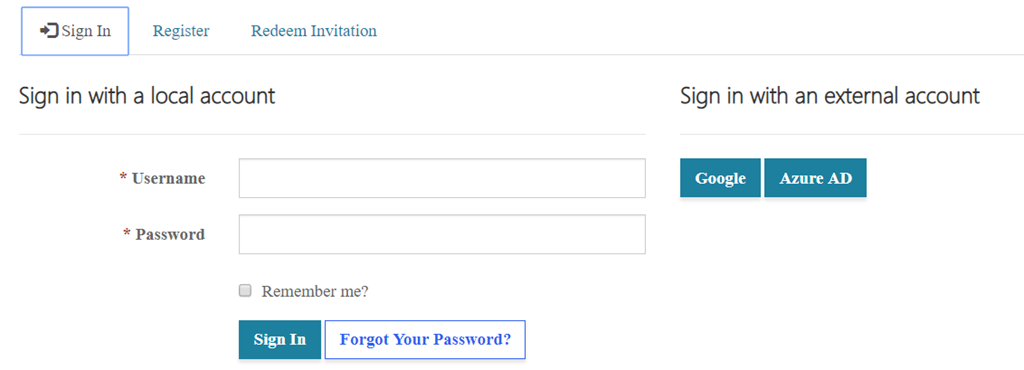Sign in with the Google button
This screenshot has height=370, width=1024.
[720, 177]
